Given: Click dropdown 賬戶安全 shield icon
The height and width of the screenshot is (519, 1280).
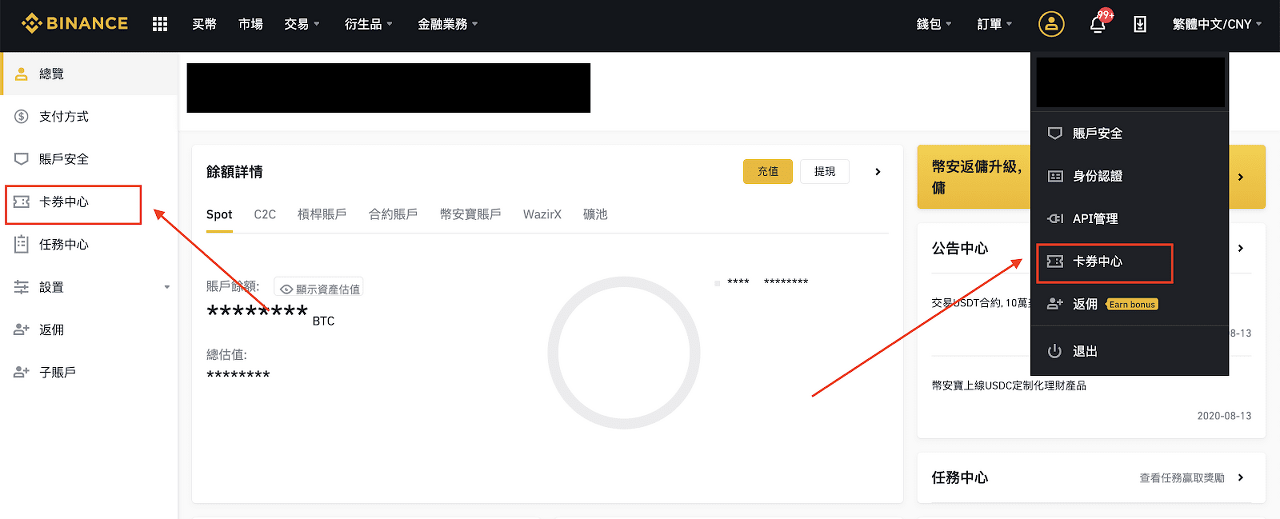Looking at the screenshot, I should coord(1054,133).
